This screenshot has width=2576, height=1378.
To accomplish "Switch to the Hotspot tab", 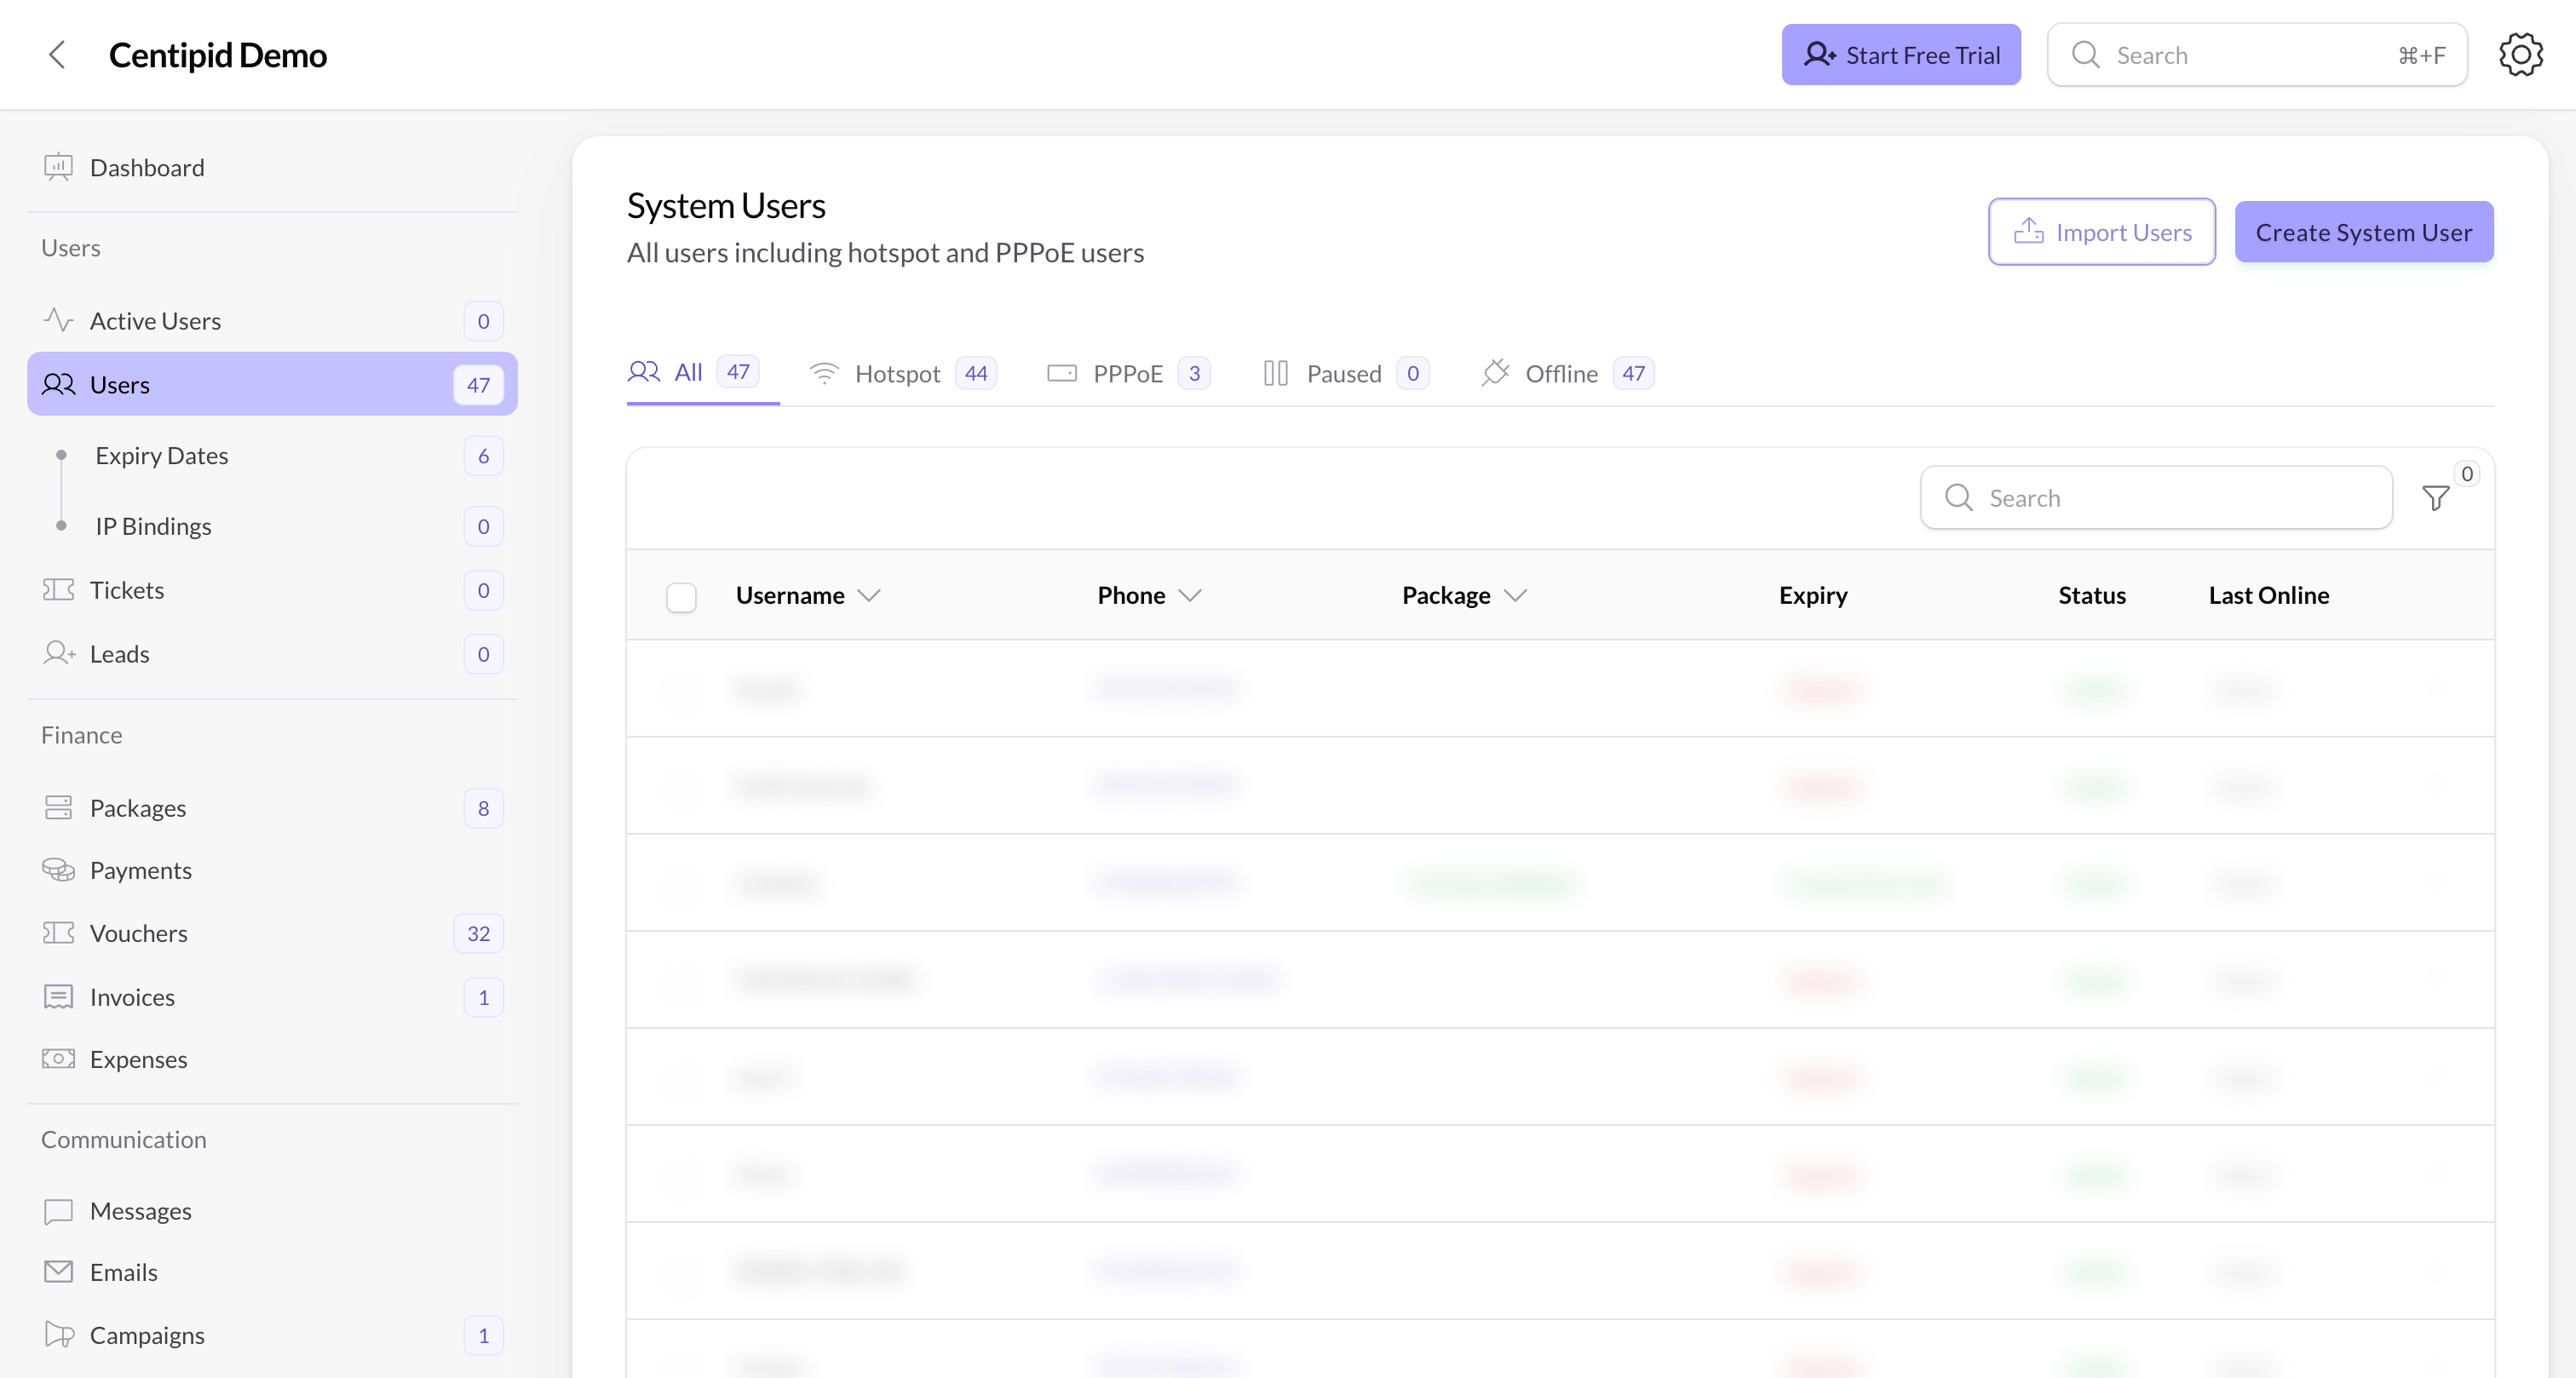I will (897, 373).
